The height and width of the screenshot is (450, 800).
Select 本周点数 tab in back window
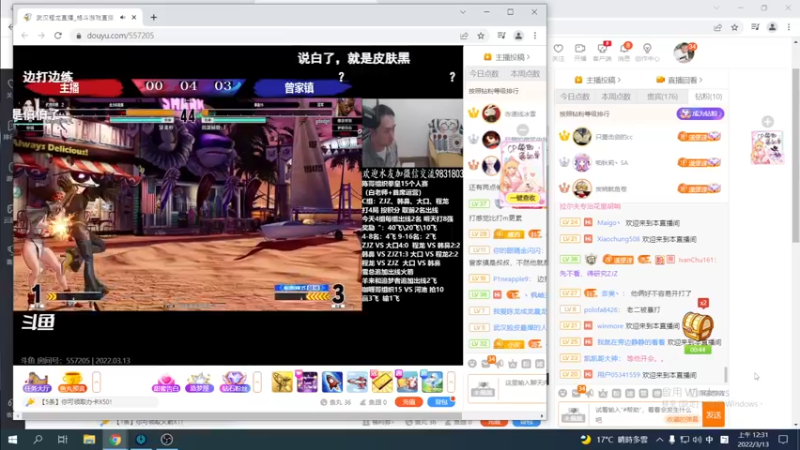click(616, 96)
